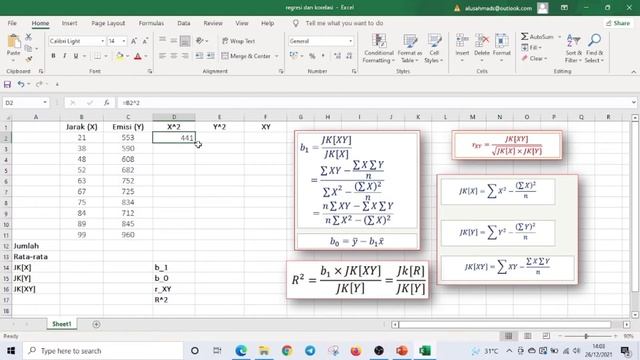Apply the red Font Color
The height and width of the screenshot is (360, 640).
[138, 56]
